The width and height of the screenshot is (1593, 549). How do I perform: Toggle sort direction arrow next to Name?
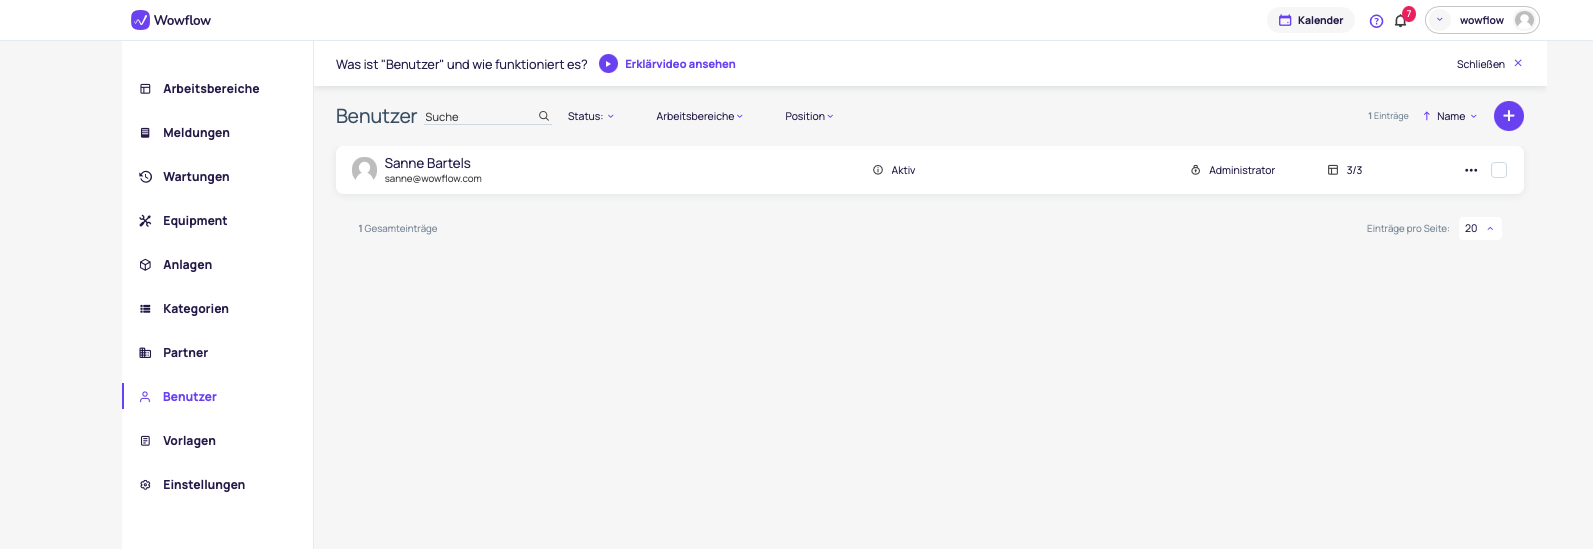(1426, 116)
